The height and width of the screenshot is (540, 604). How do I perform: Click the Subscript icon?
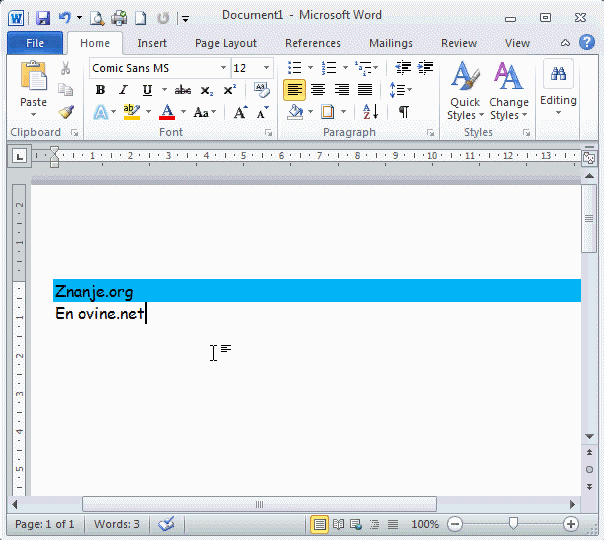[x=207, y=90]
